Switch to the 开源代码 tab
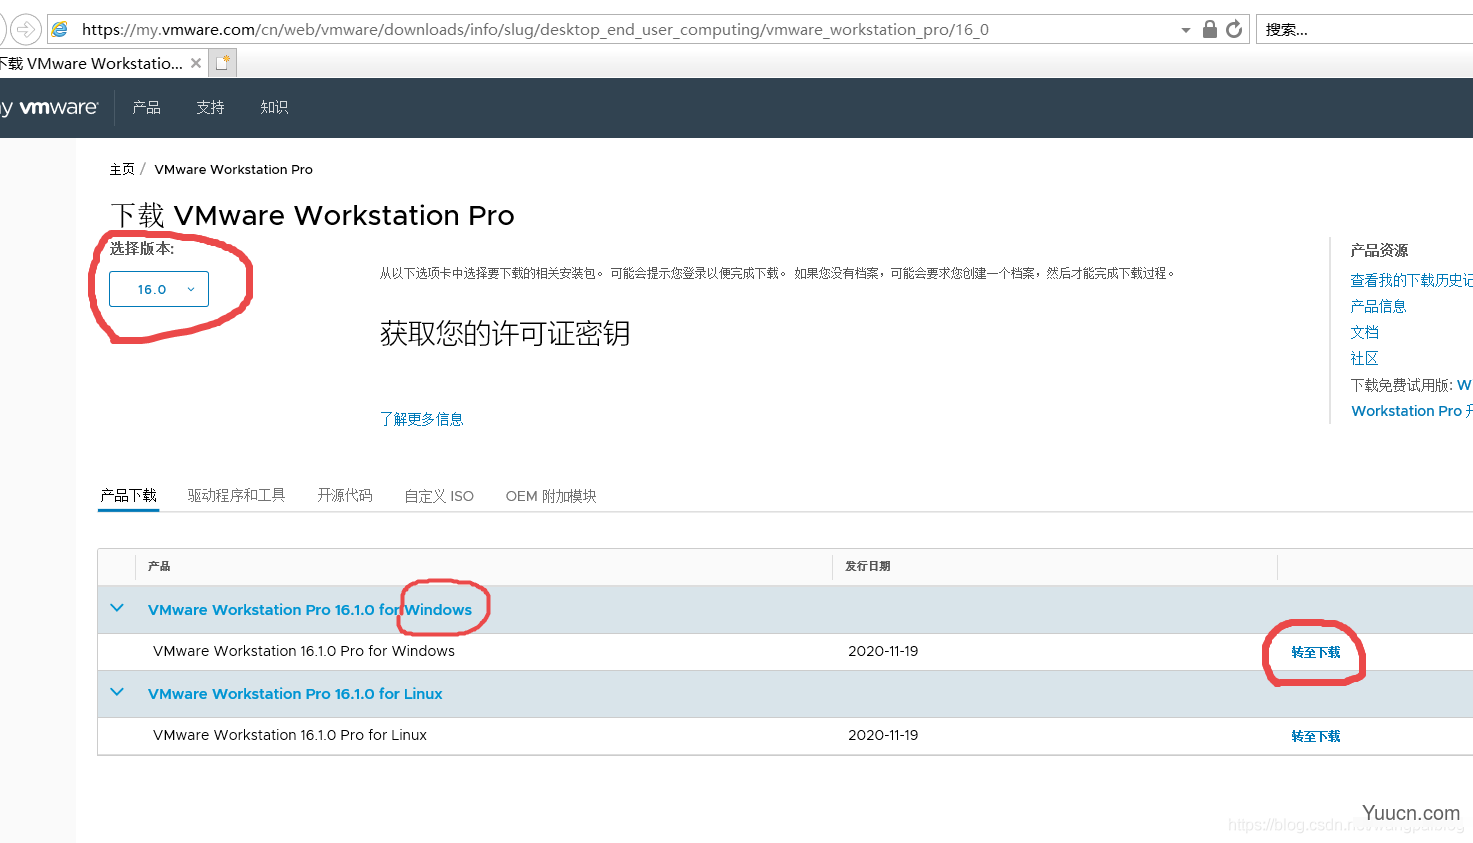Image resolution: width=1473 pixels, height=843 pixels. pos(344,495)
